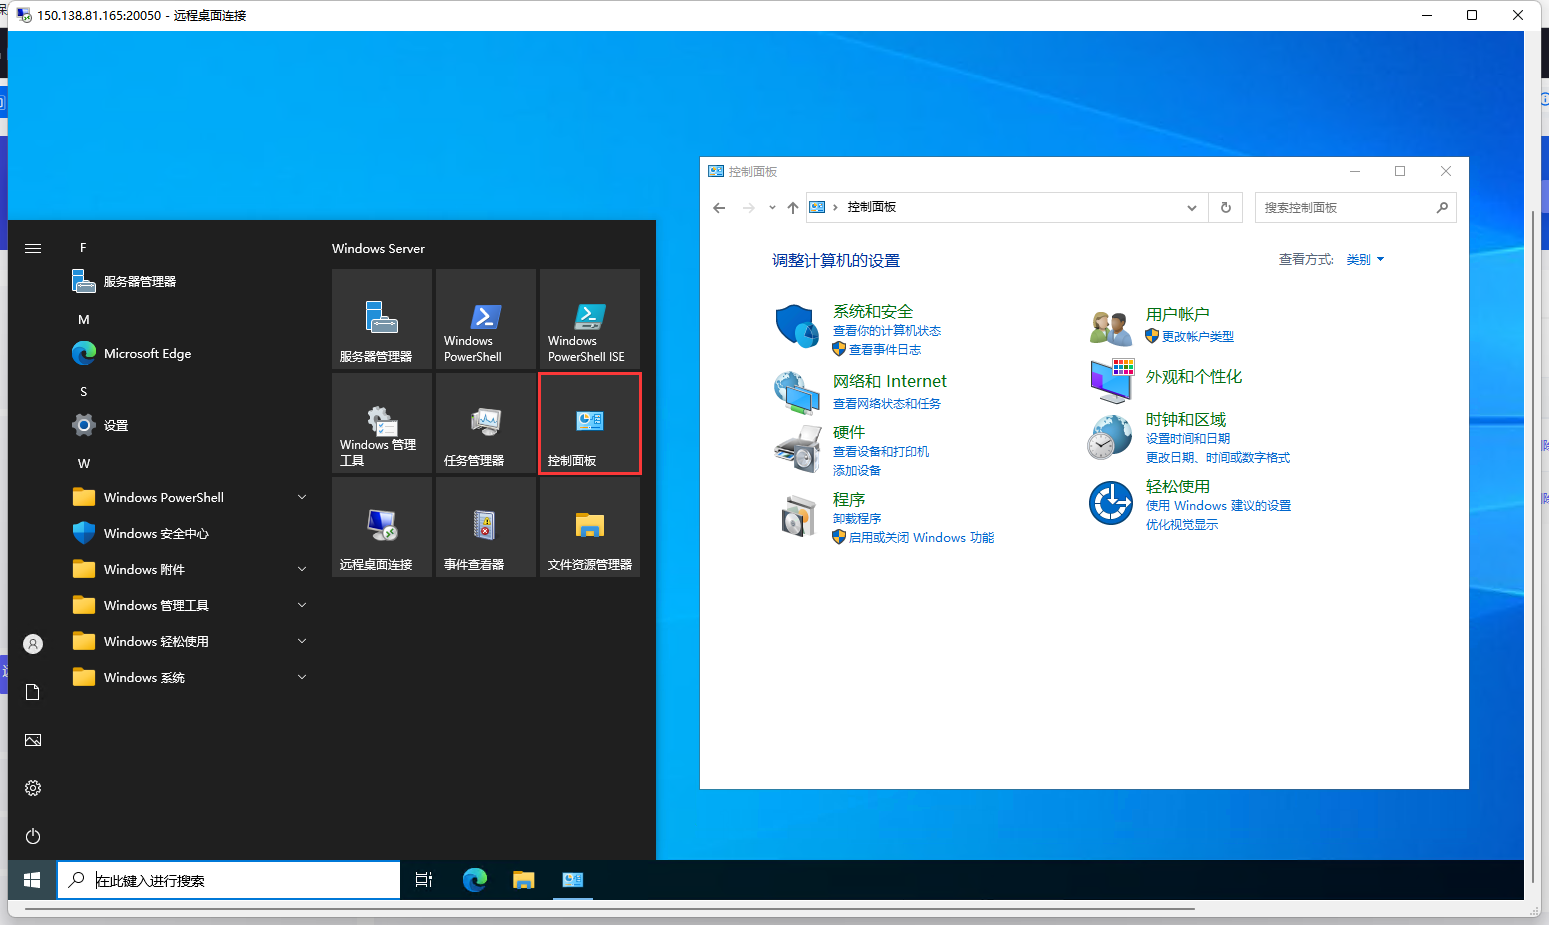
Task: Select the Control Panel taskbar button
Action: pos(573,880)
